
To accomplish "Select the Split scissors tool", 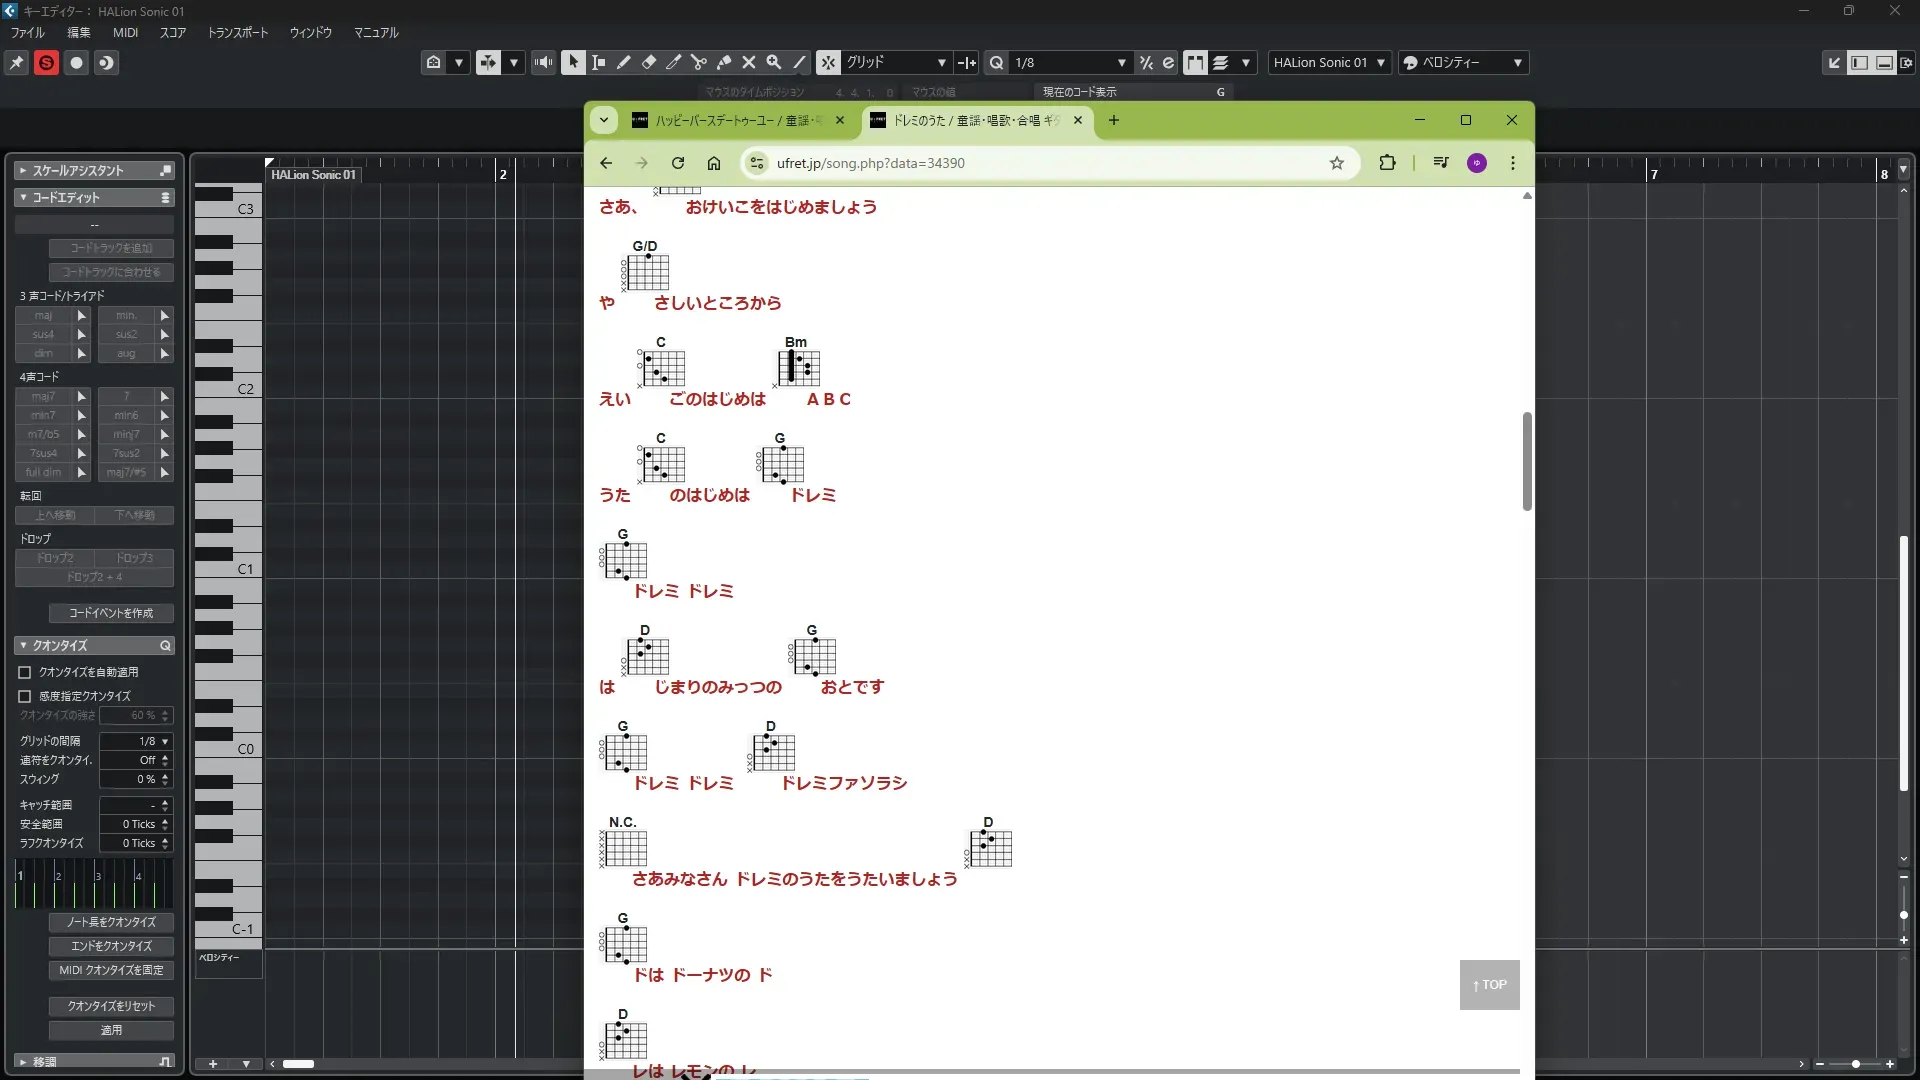I will (x=699, y=62).
